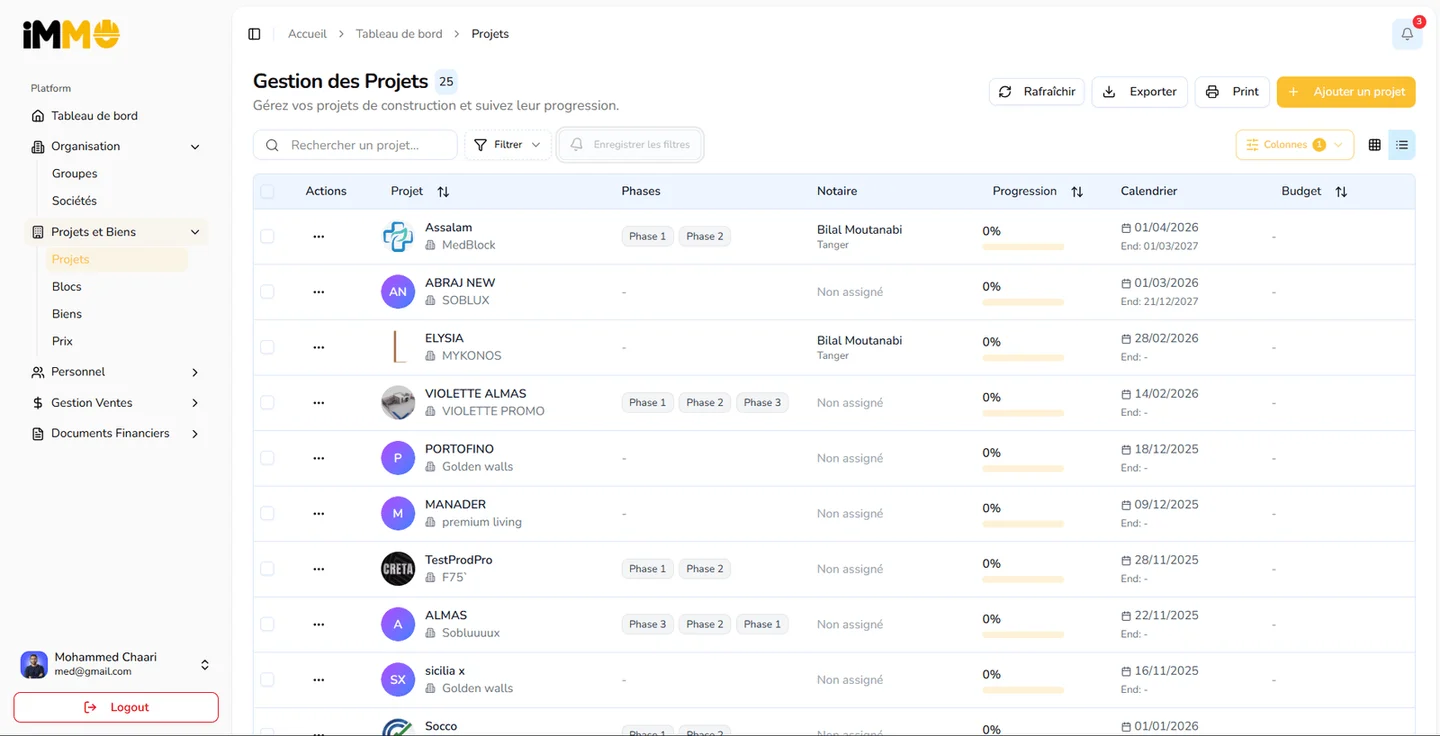
Task: Click the Assalam project logo
Action: [398, 237]
